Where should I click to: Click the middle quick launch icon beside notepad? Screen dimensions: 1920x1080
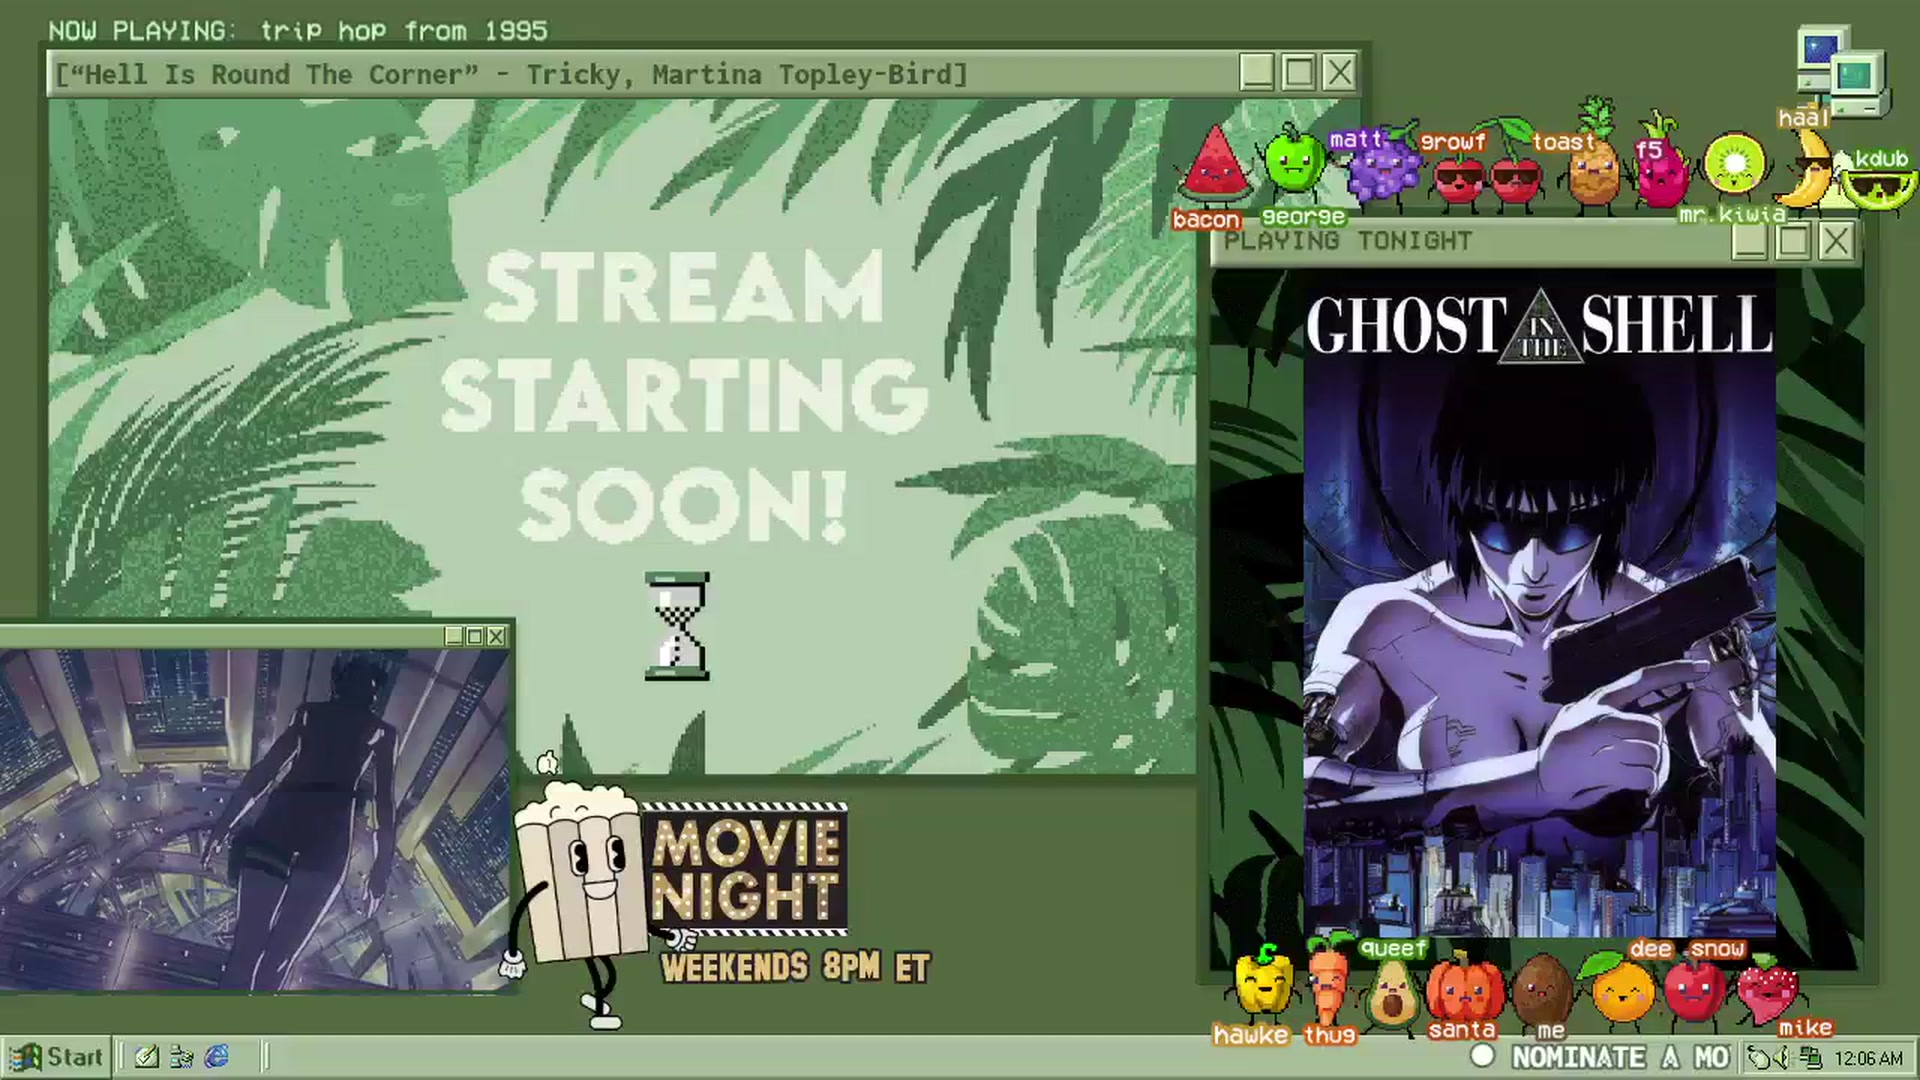[x=182, y=1057]
